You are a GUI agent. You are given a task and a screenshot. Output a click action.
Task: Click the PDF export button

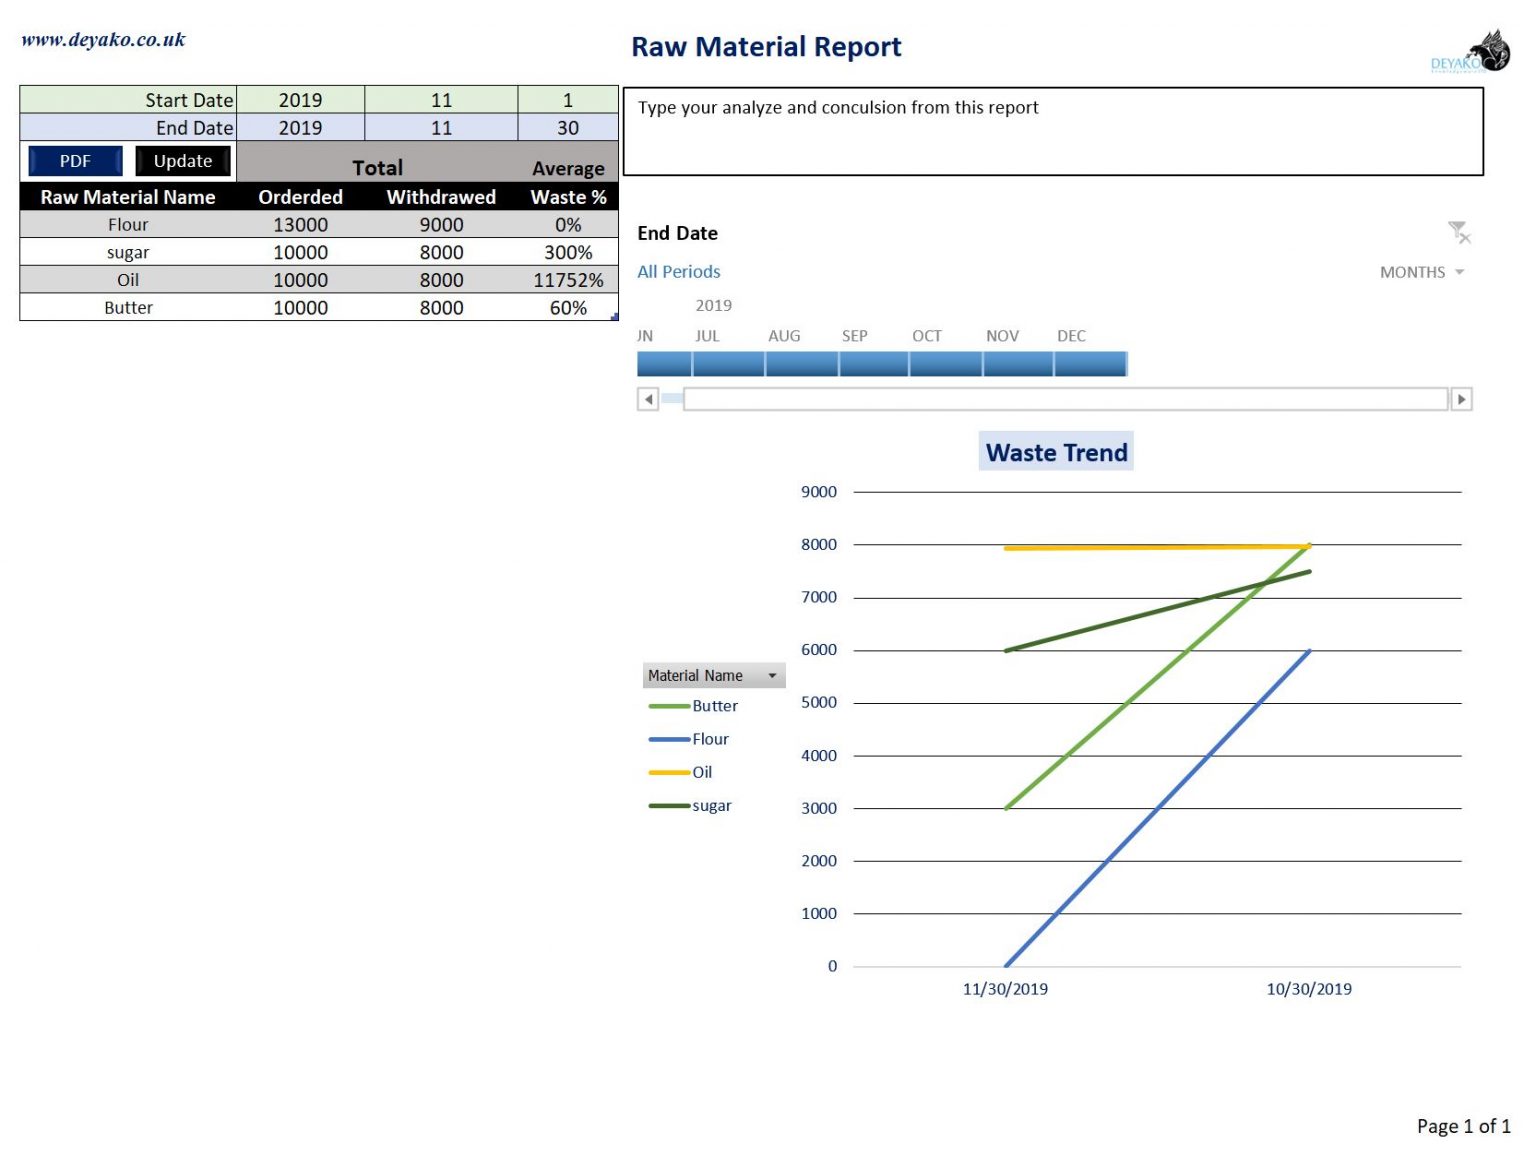coord(74,160)
